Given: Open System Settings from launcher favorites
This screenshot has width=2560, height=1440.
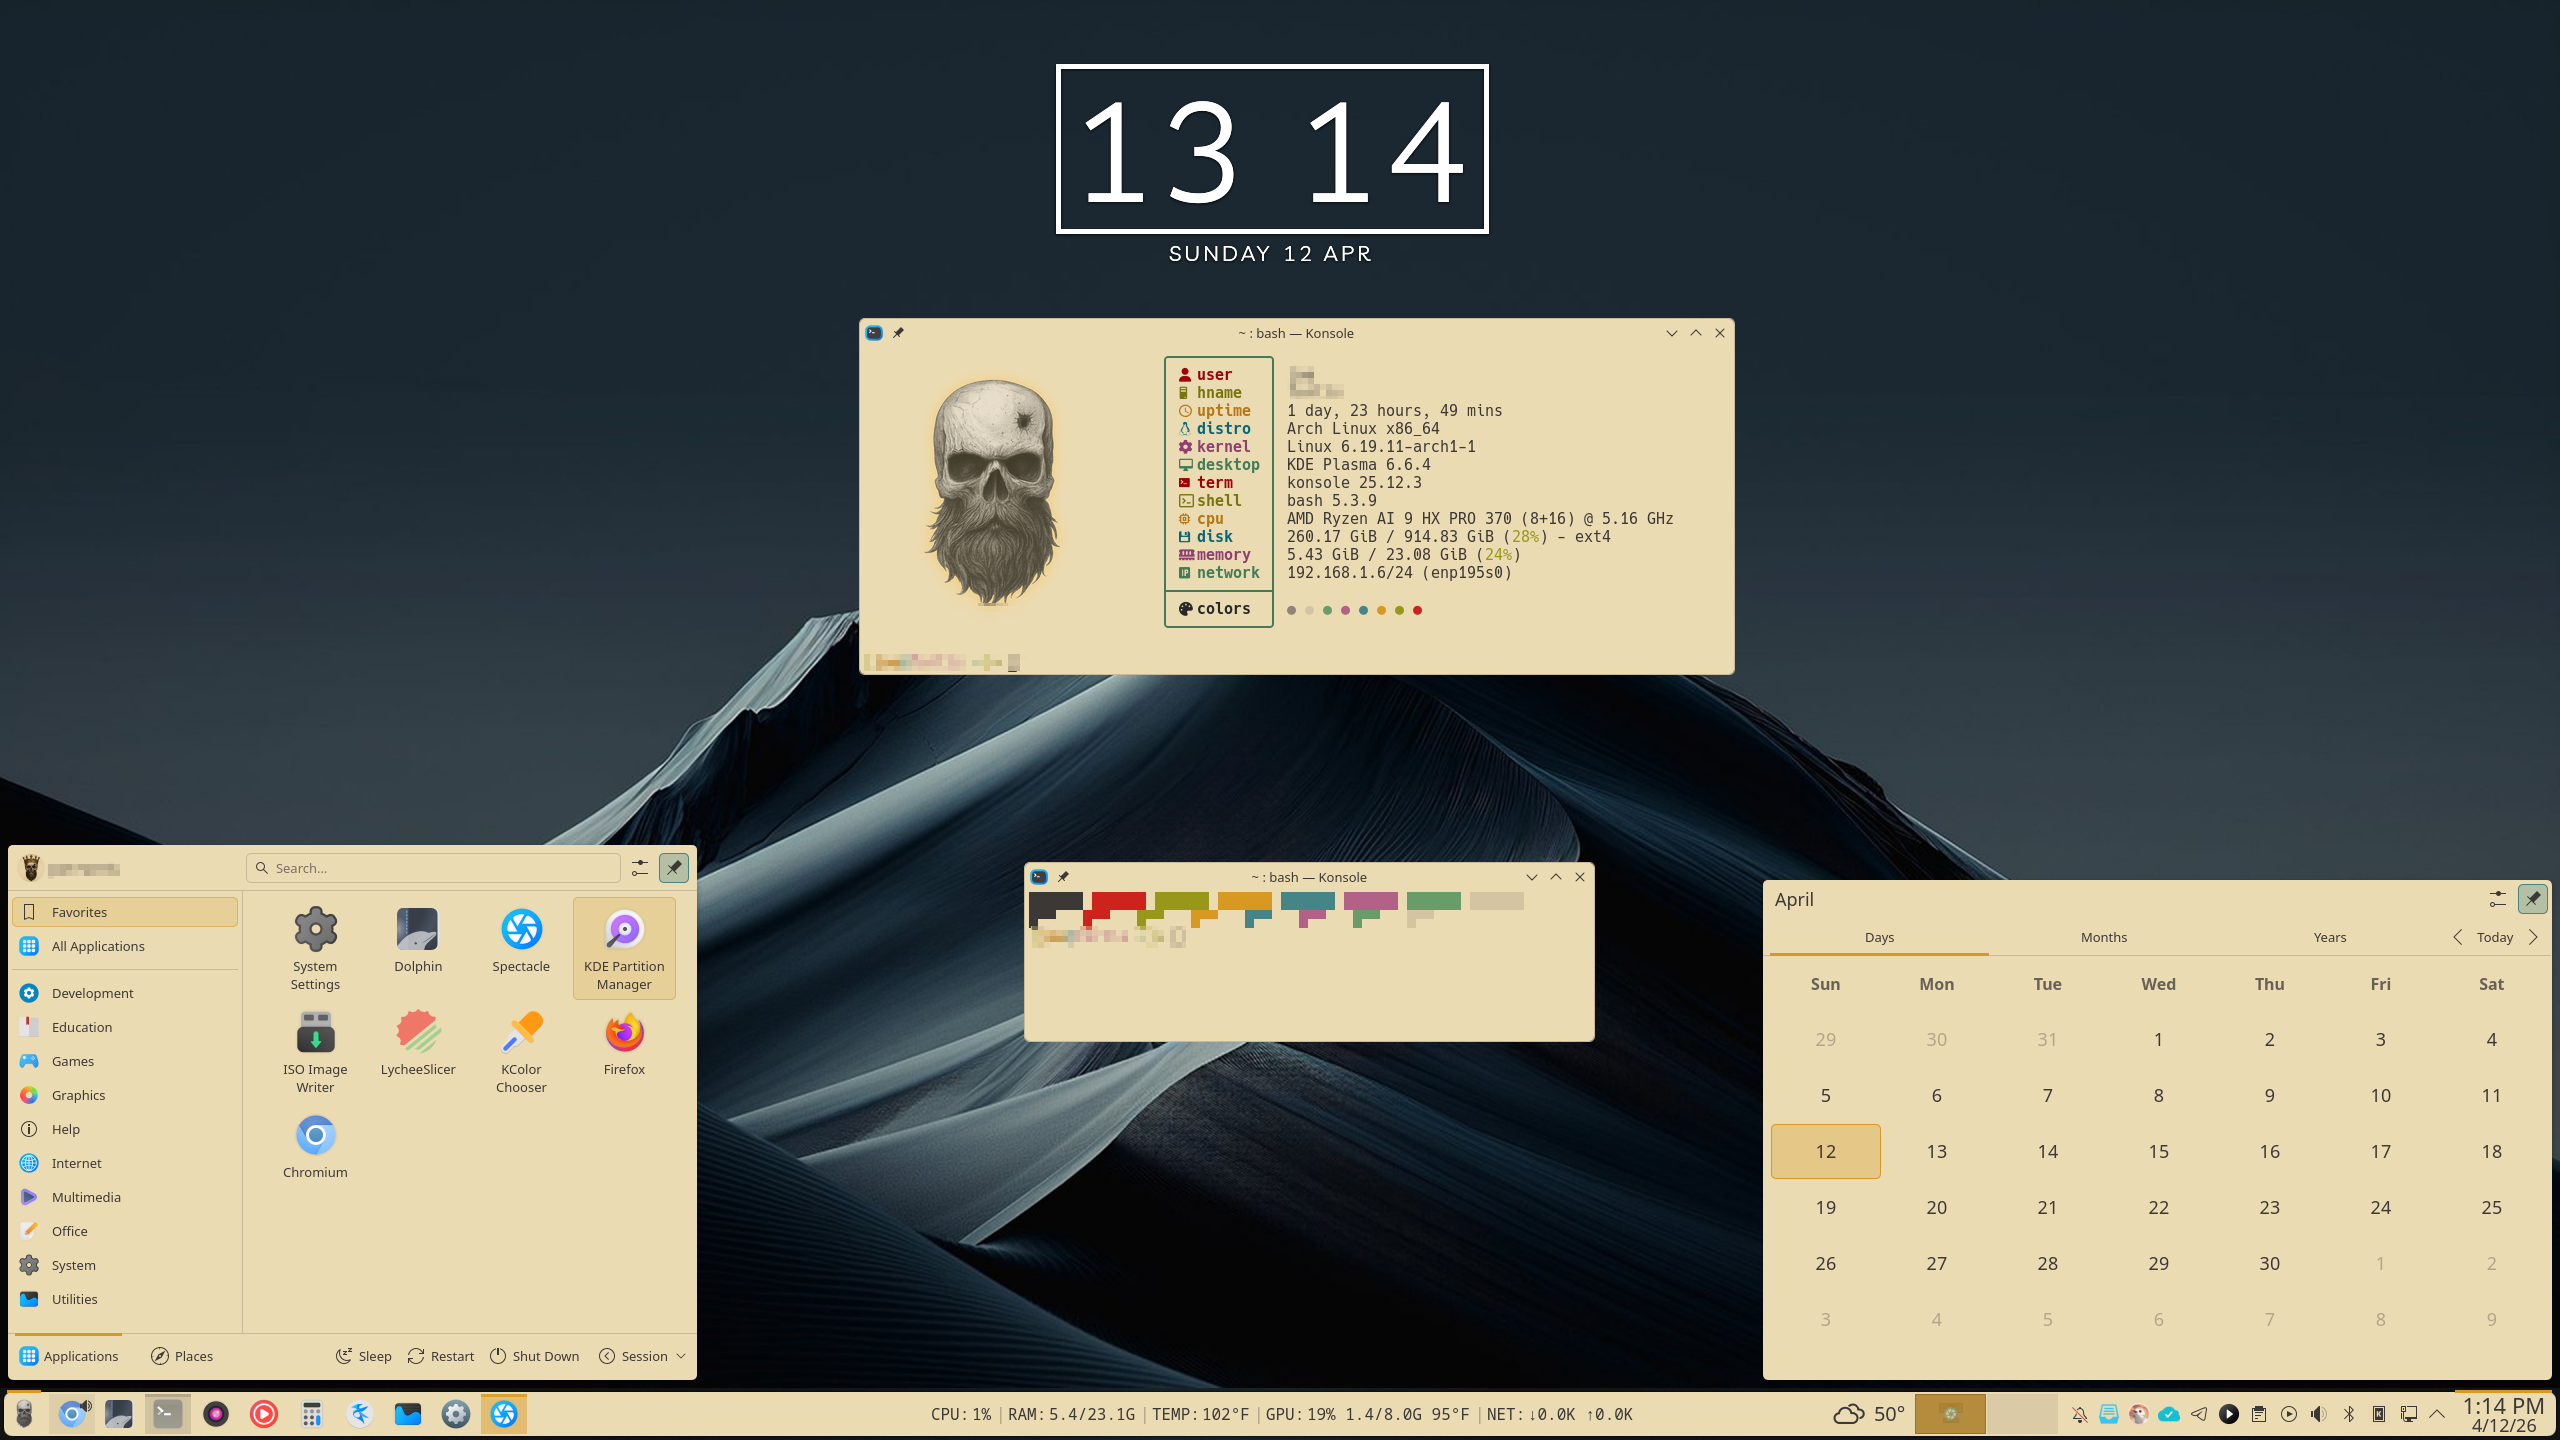Looking at the screenshot, I should pyautogui.click(x=315, y=948).
